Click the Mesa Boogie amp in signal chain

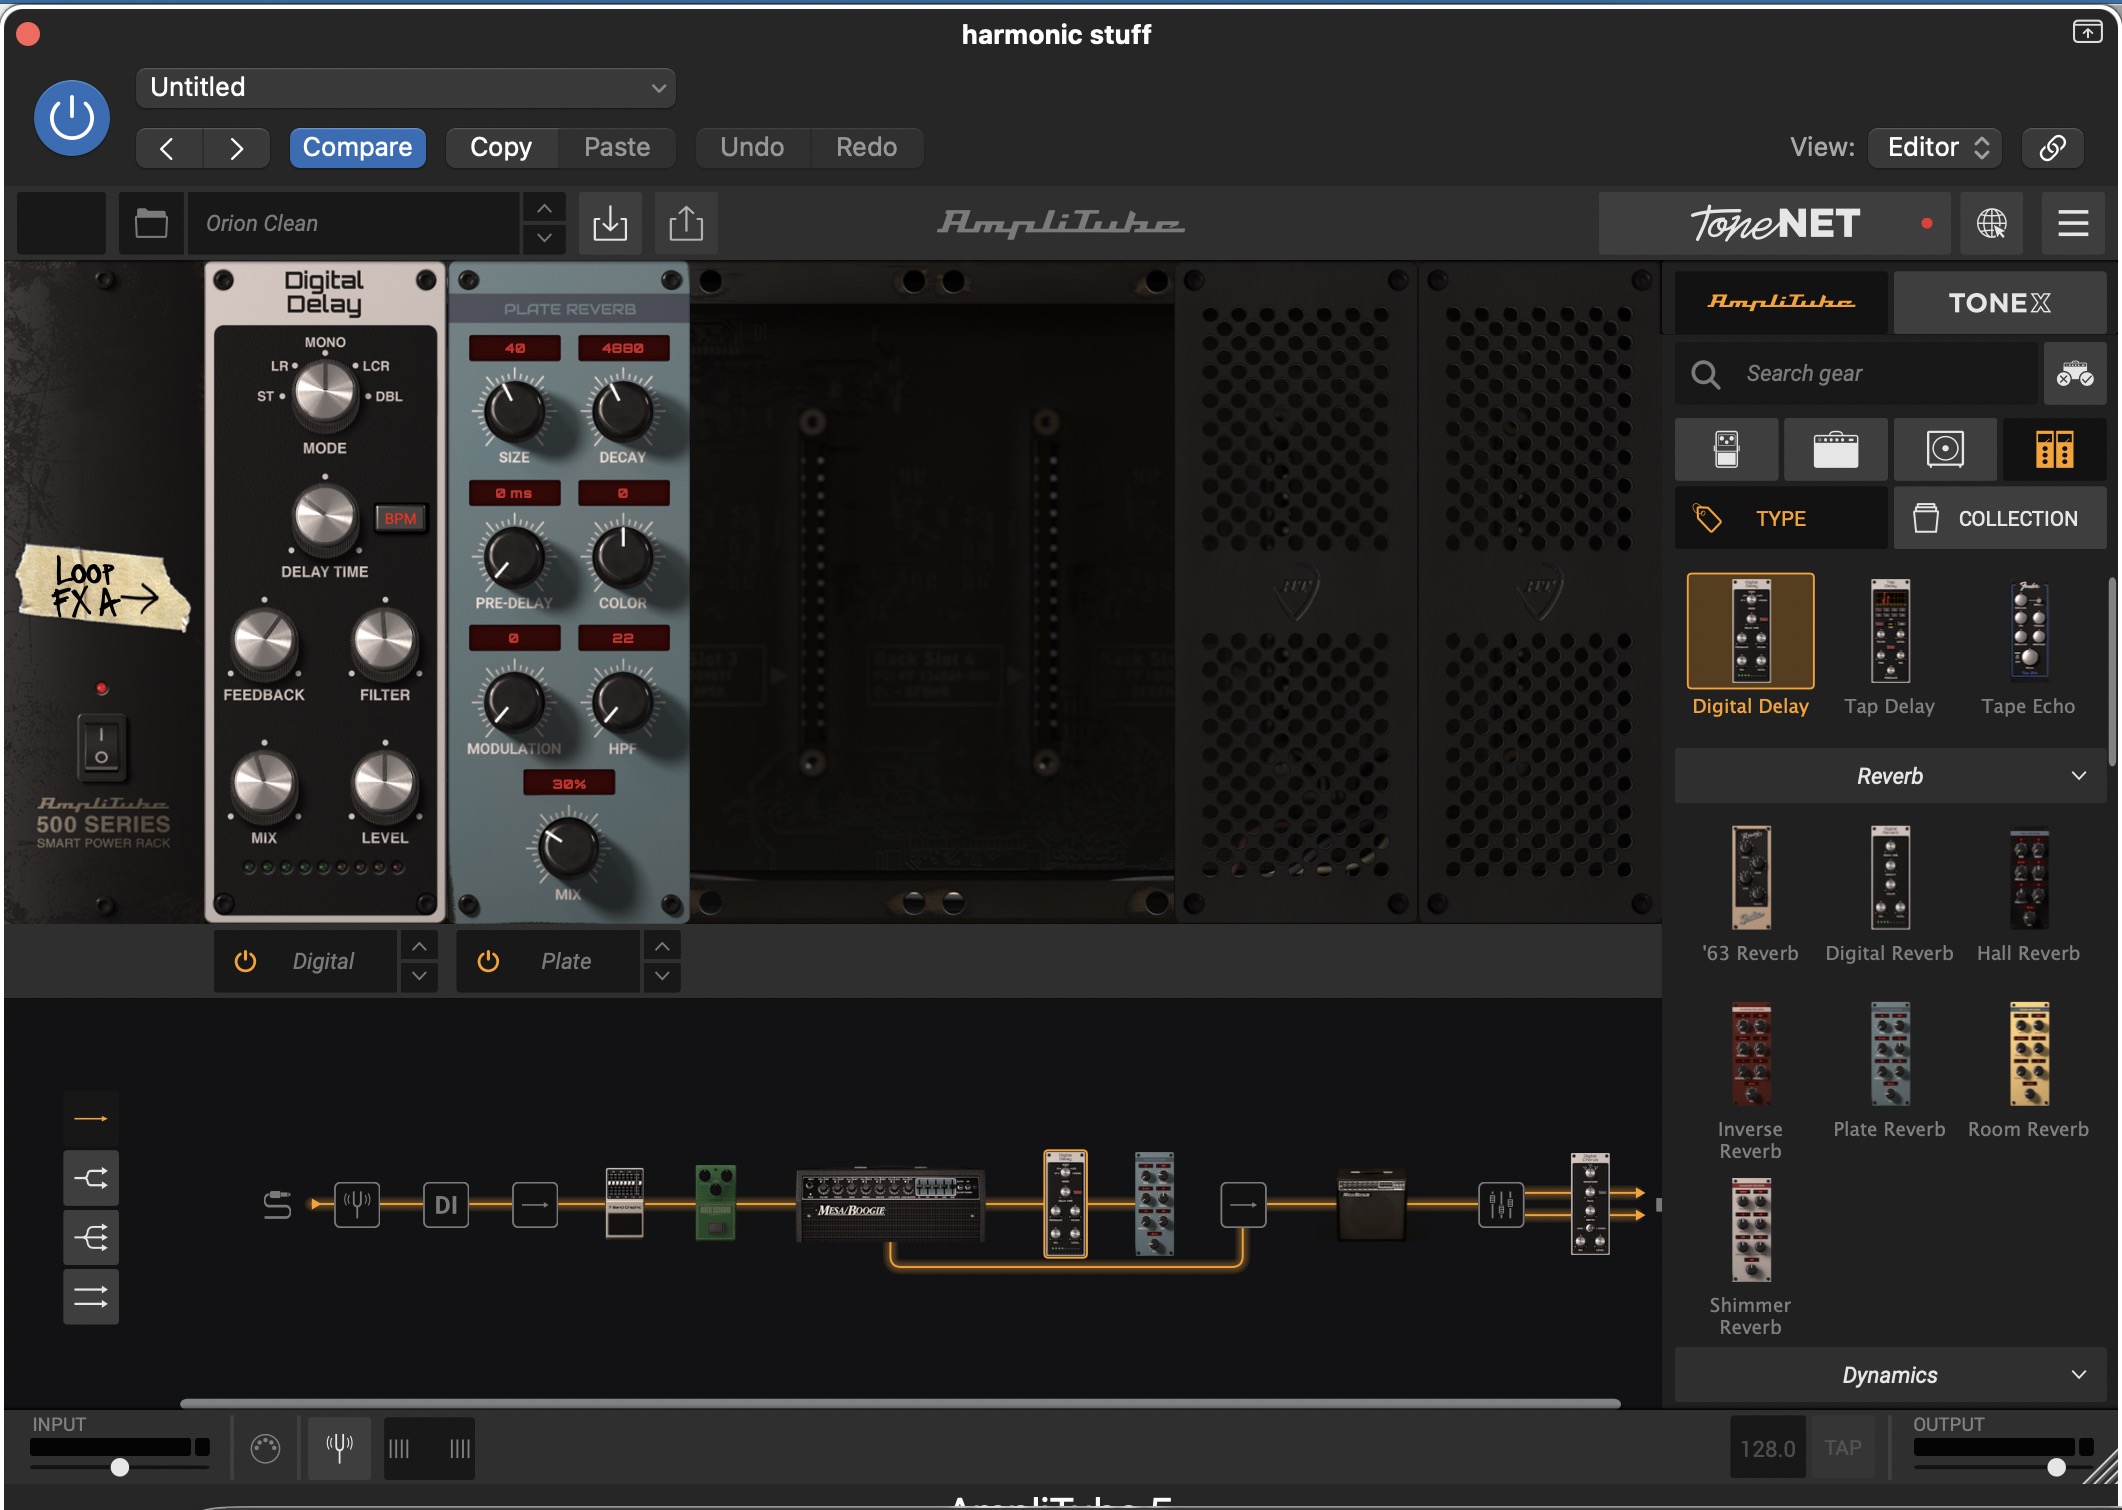pyautogui.click(x=890, y=1204)
